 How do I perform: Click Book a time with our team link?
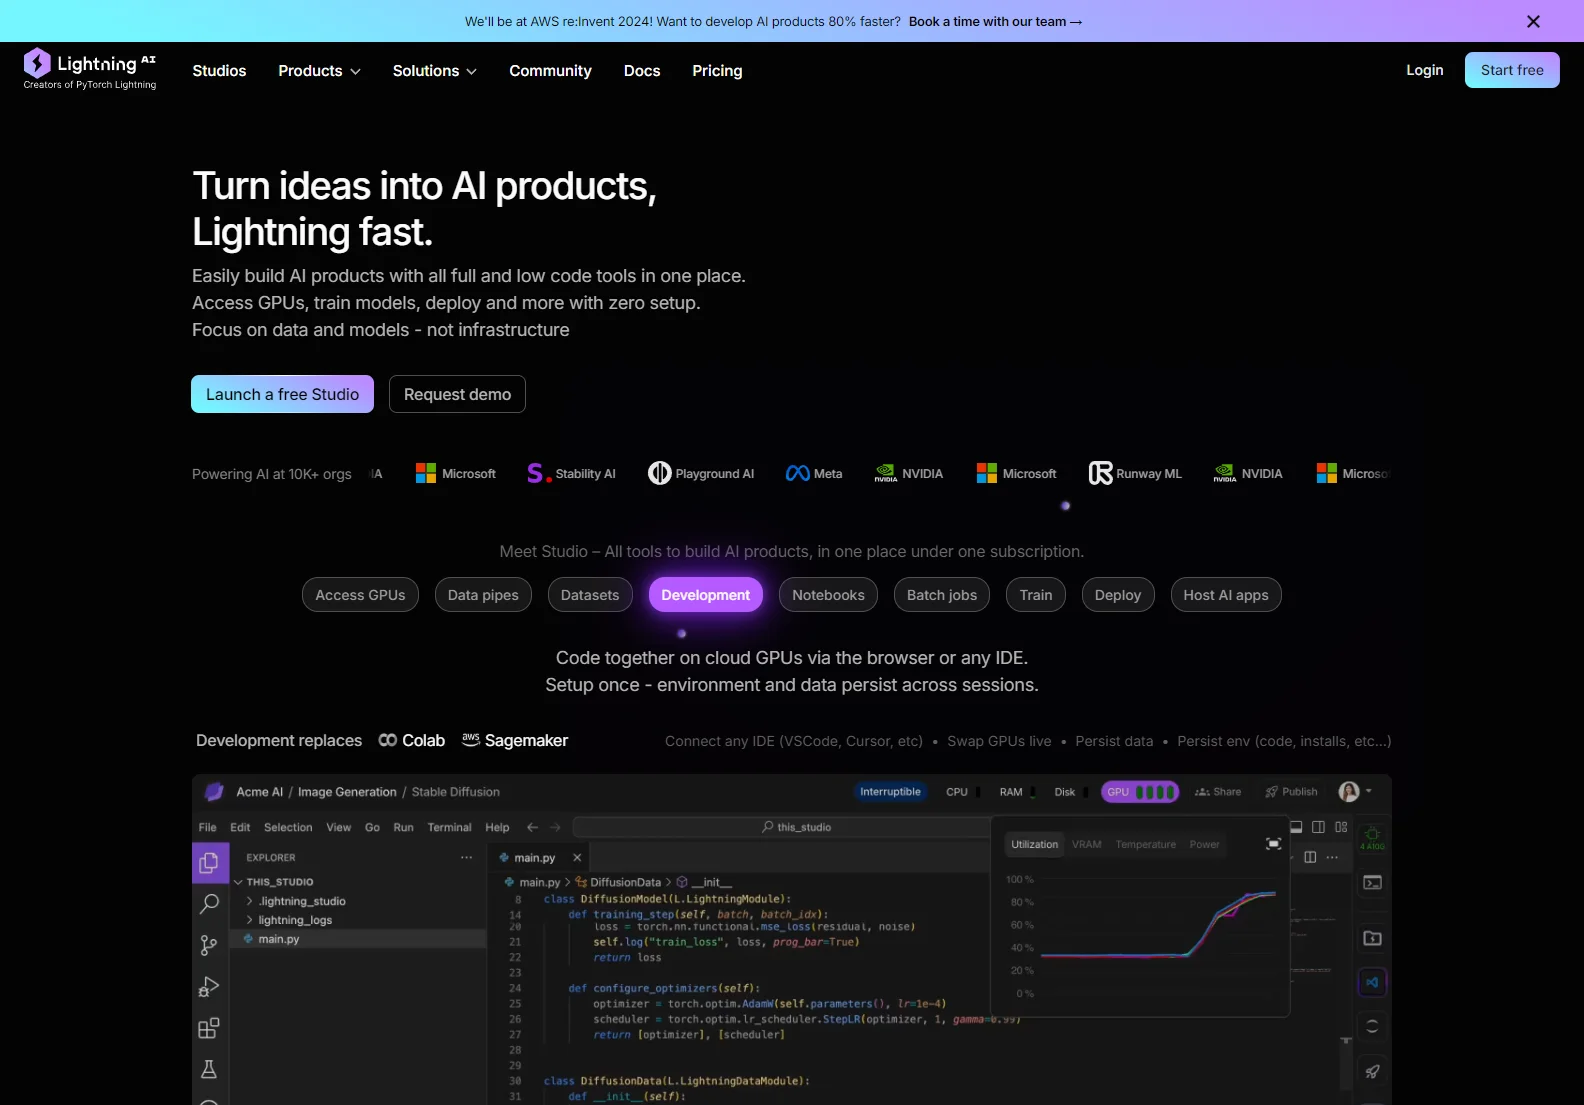[995, 21]
